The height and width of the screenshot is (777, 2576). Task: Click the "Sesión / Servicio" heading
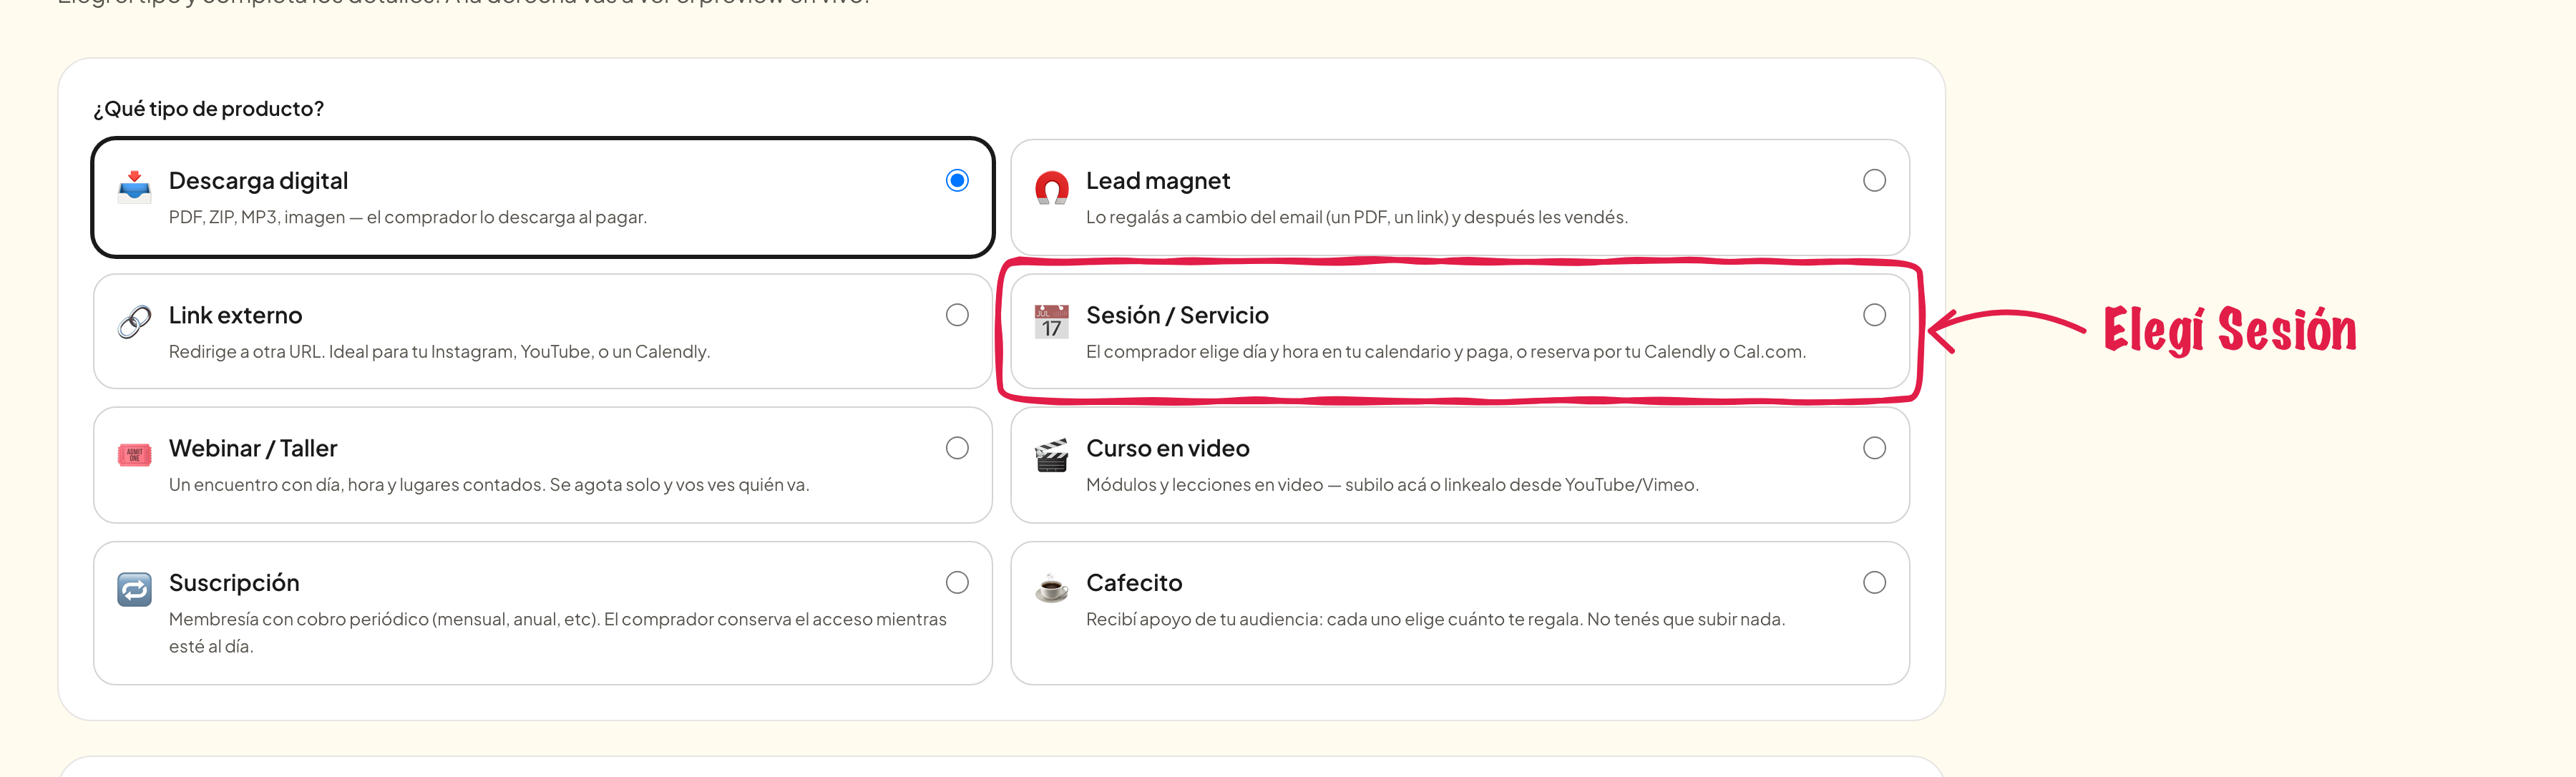pos(1177,315)
